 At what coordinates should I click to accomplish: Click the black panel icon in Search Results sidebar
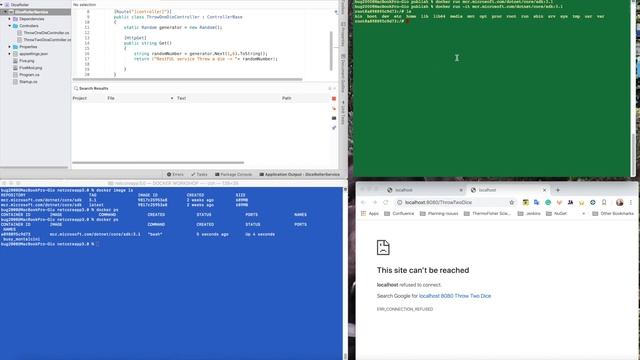tap(334, 118)
